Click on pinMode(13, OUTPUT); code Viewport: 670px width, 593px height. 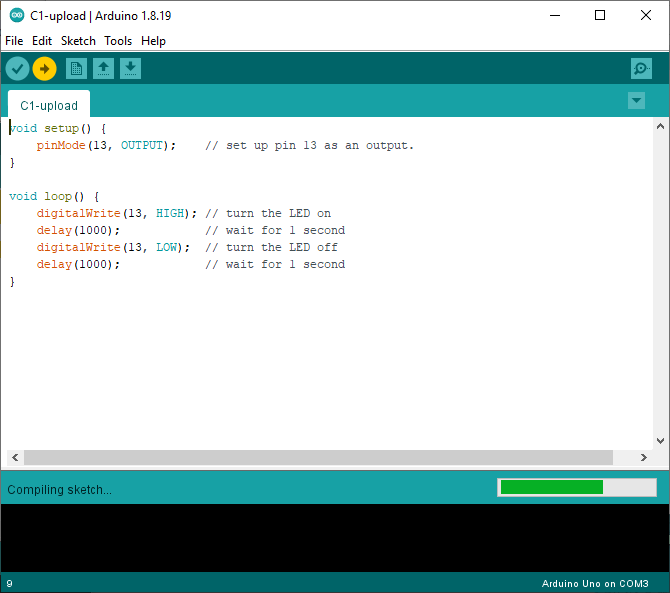click(106, 145)
